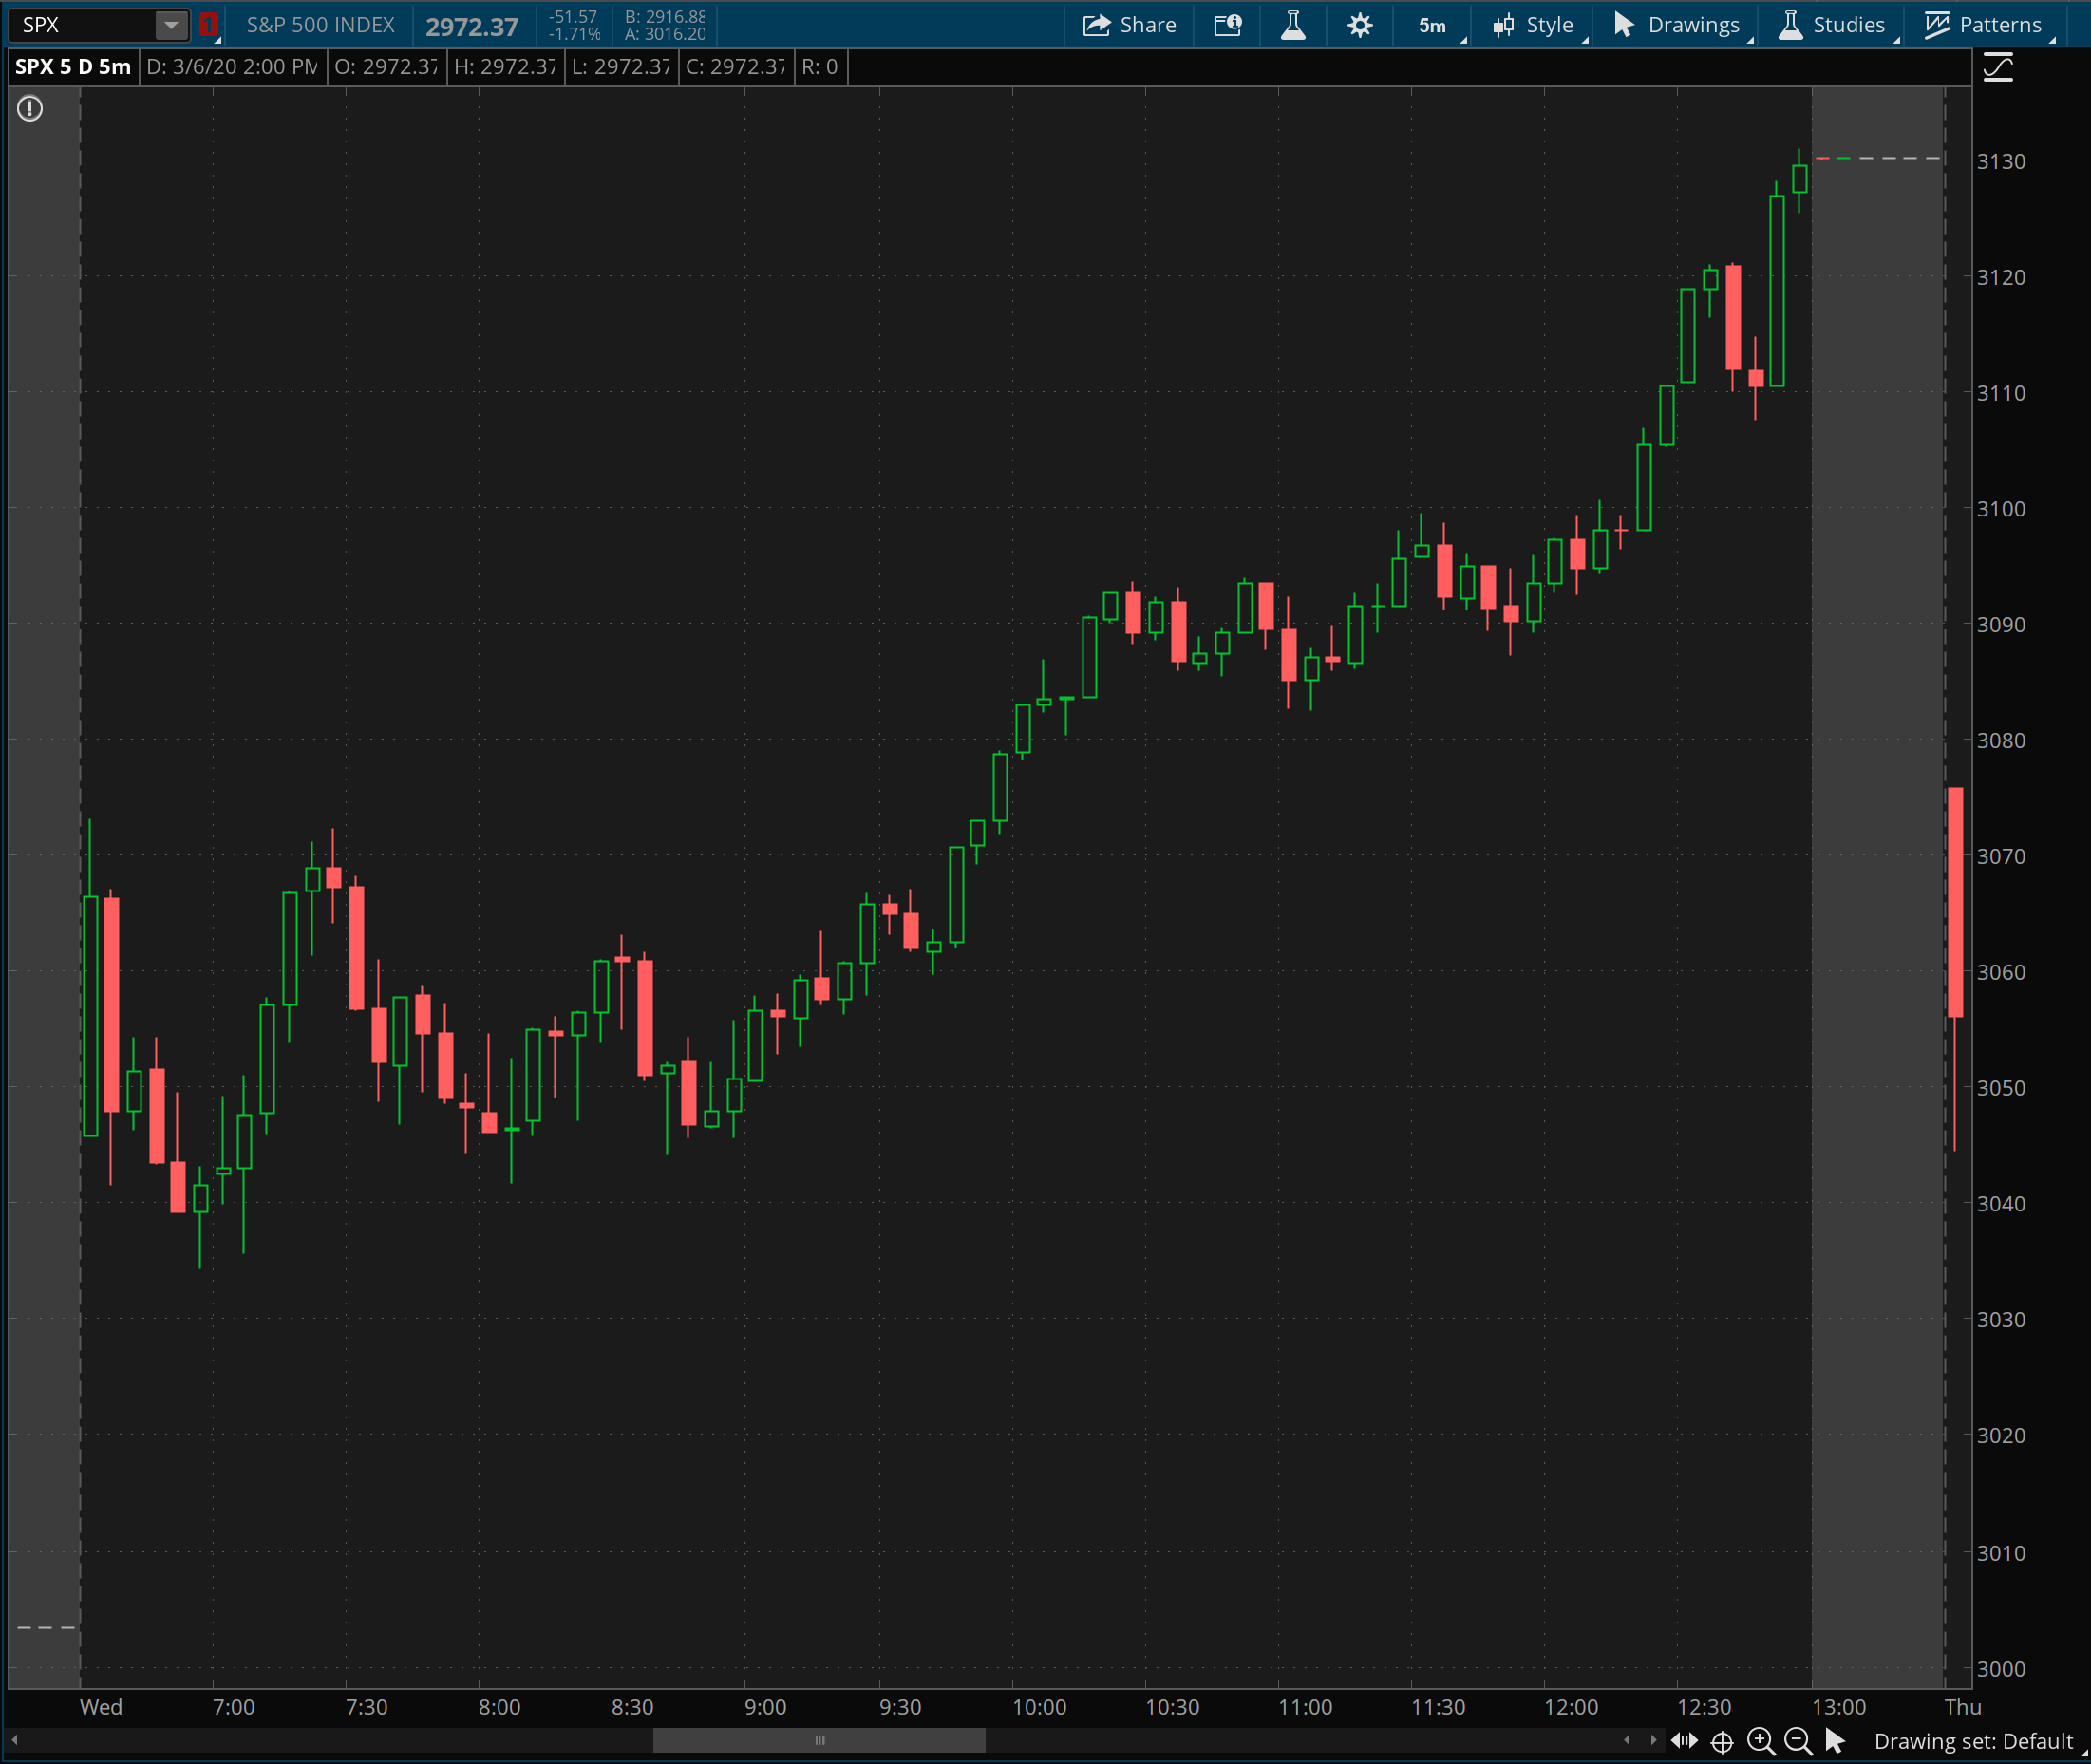The image size is (2091, 1764).
Task: Click the 3060 price axis label
Action: (x=2001, y=972)
